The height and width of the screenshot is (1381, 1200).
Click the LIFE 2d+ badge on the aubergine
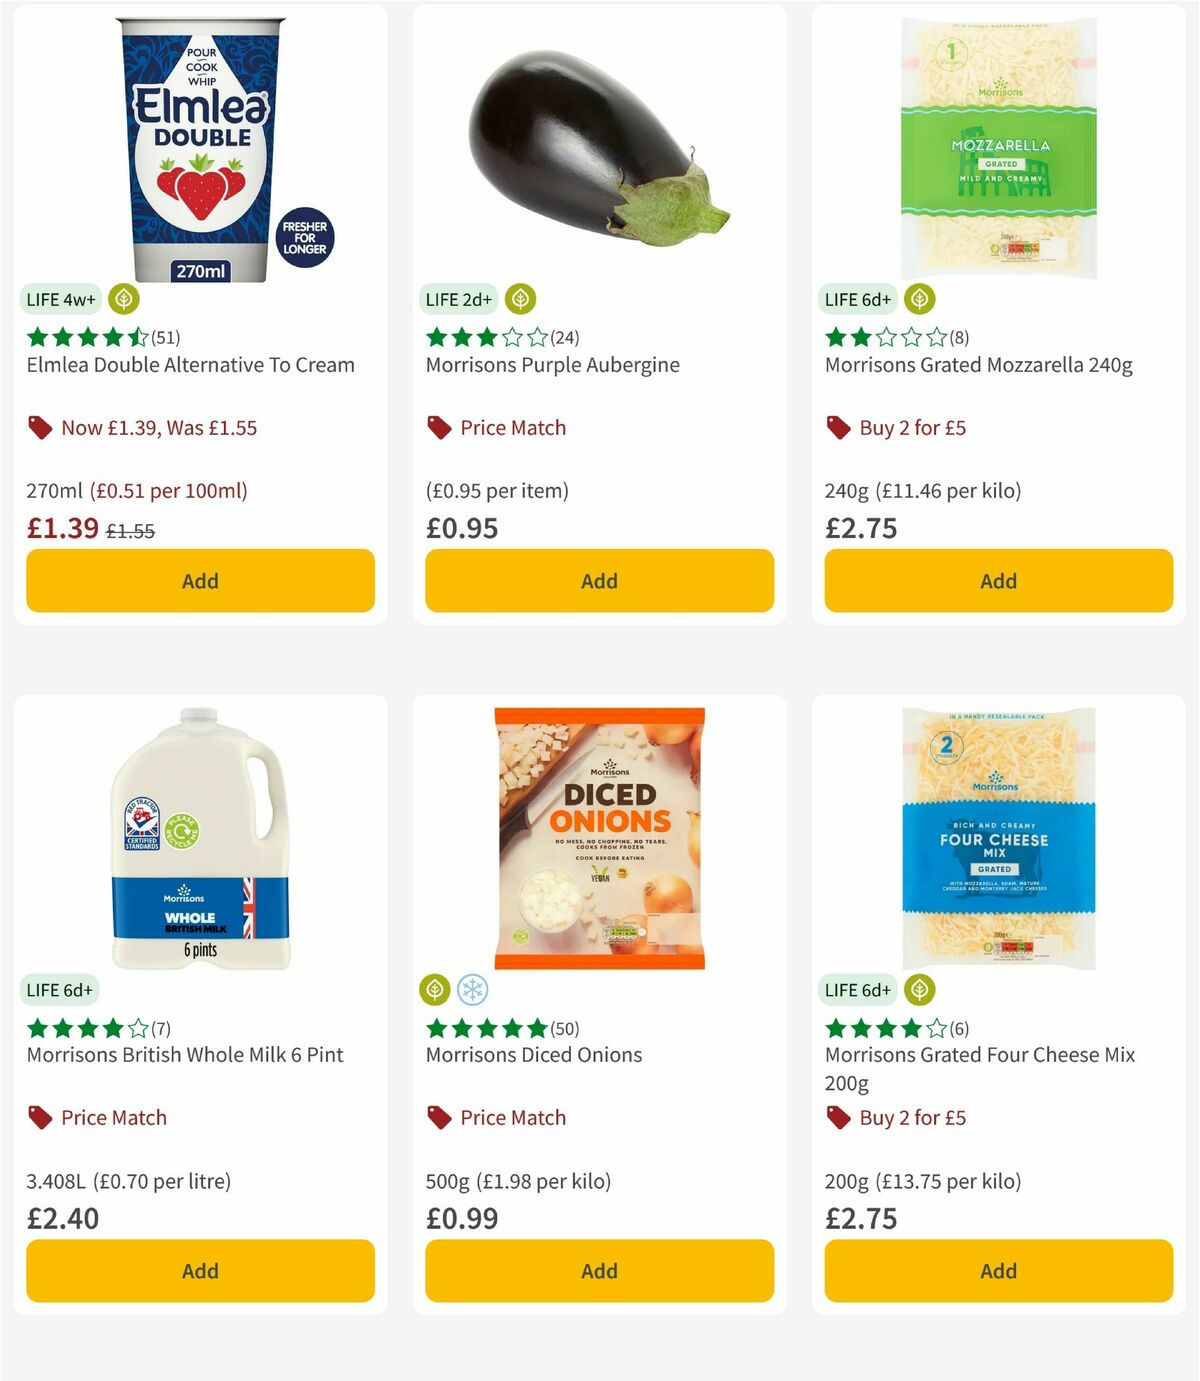pyautogui.click(x=458, y=299)
